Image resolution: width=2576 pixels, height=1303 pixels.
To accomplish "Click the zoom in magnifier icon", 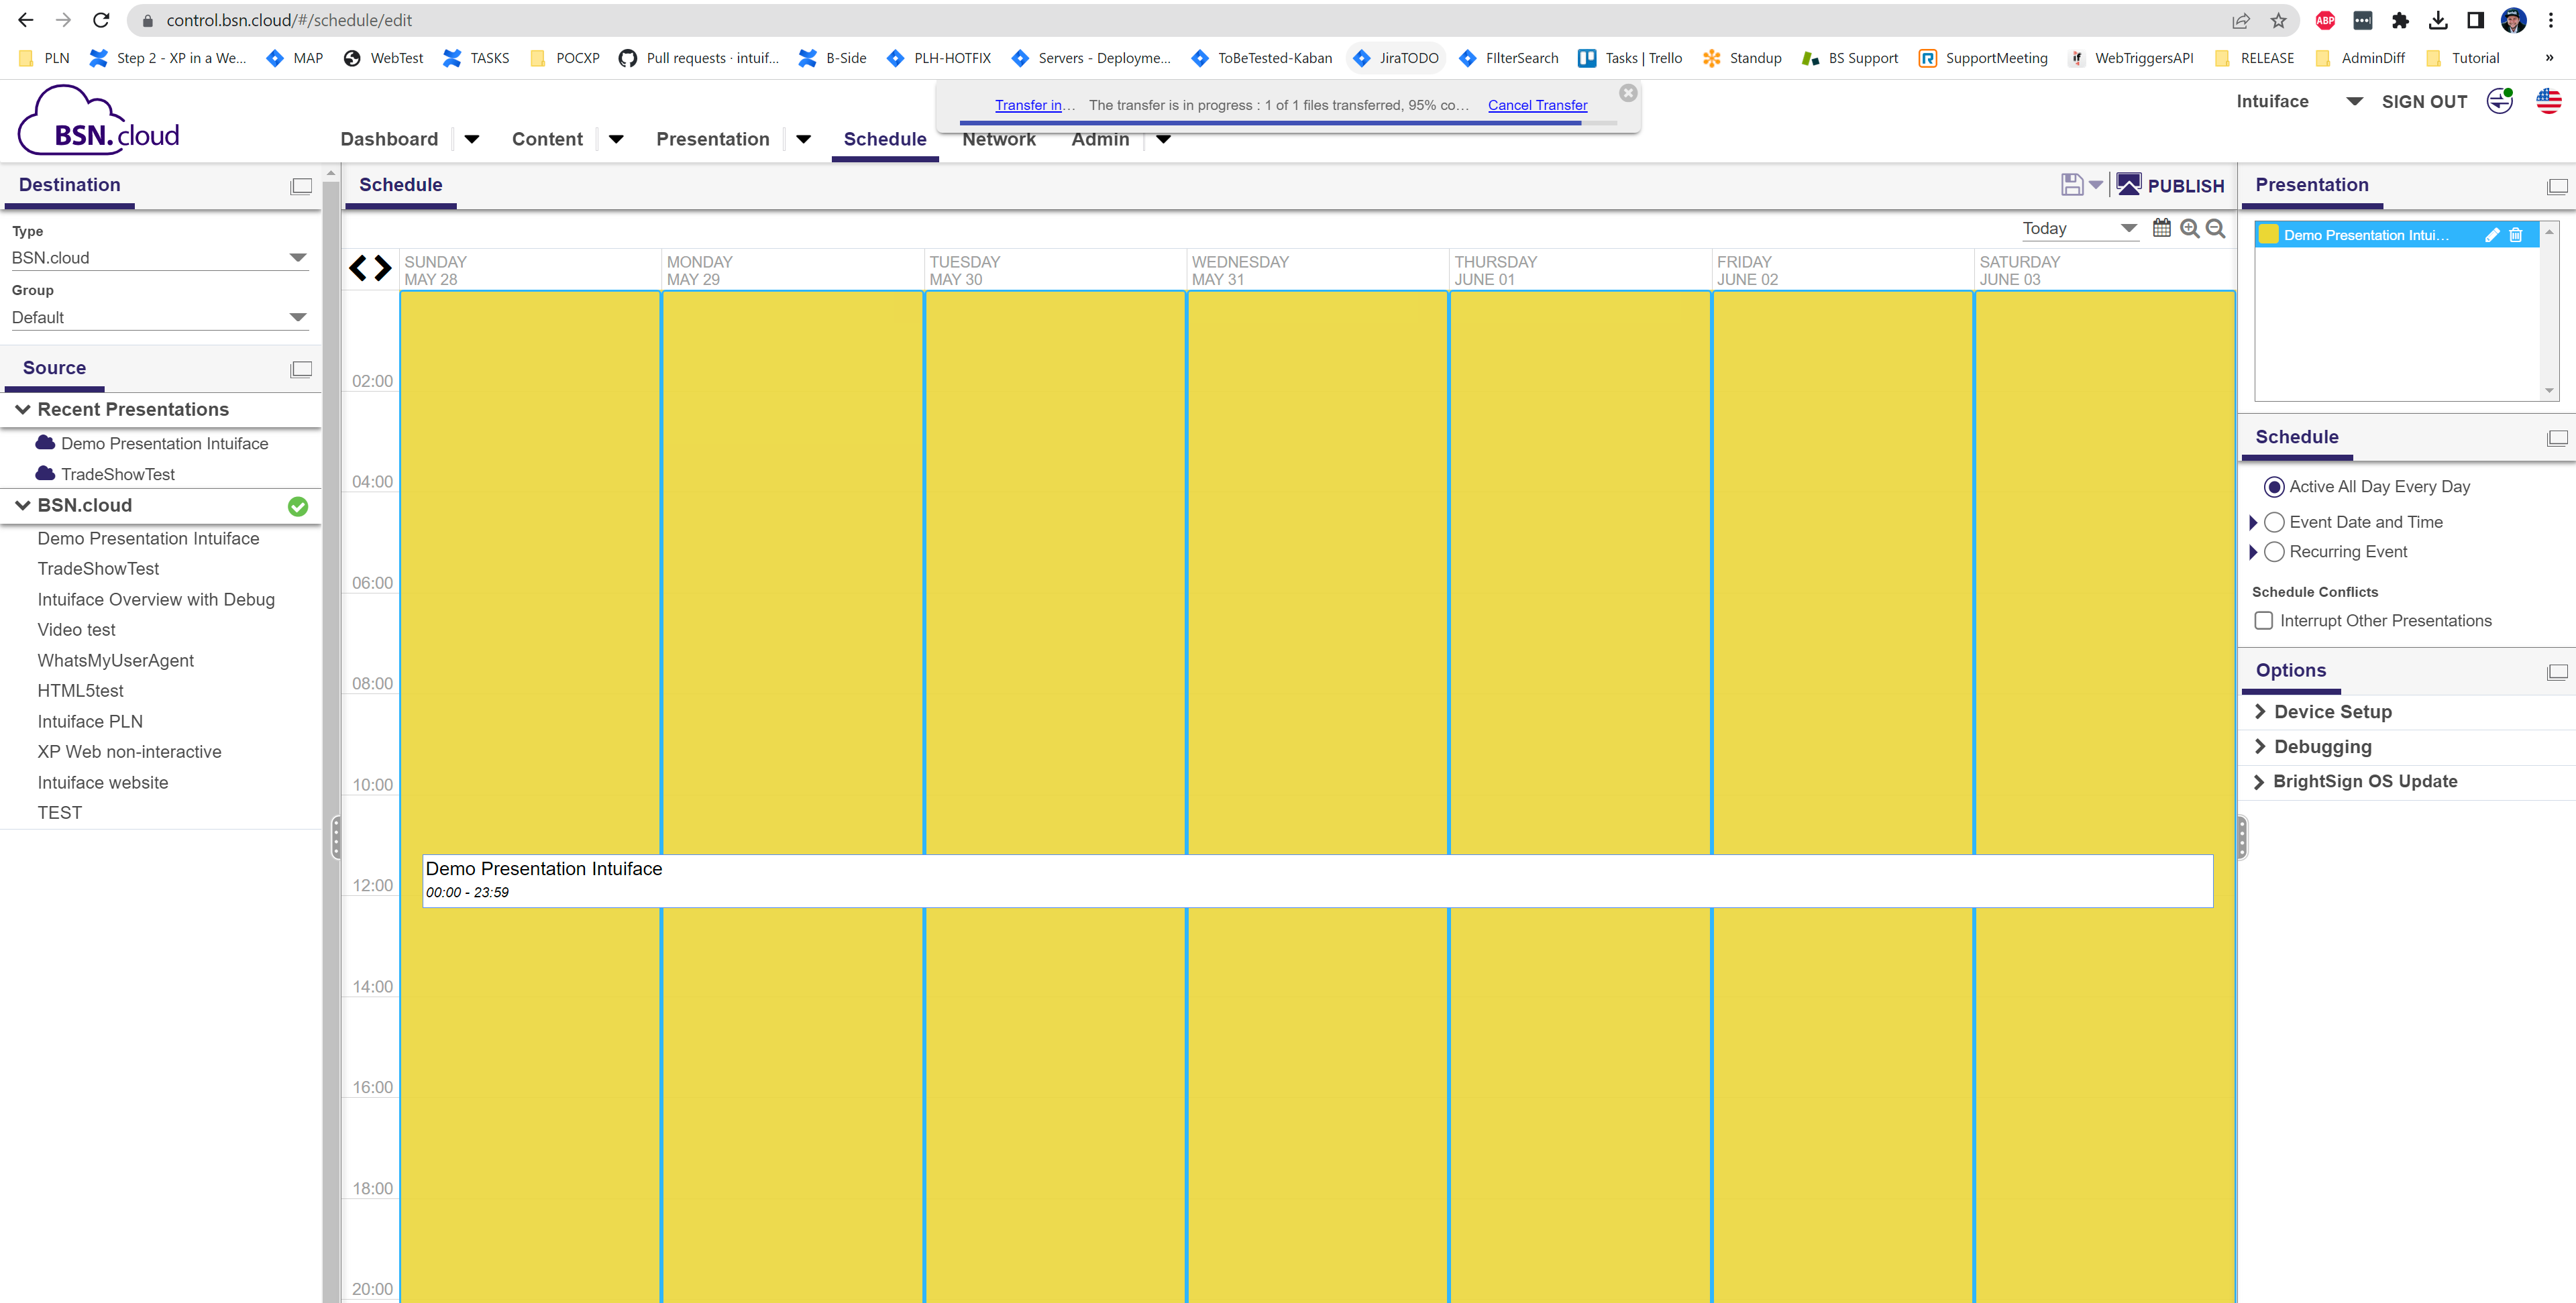I will pos(2189,228).
